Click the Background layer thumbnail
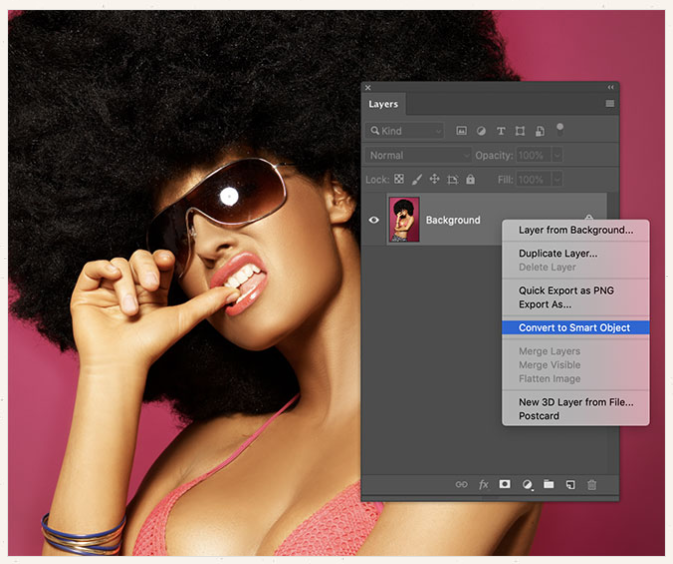 404,220
